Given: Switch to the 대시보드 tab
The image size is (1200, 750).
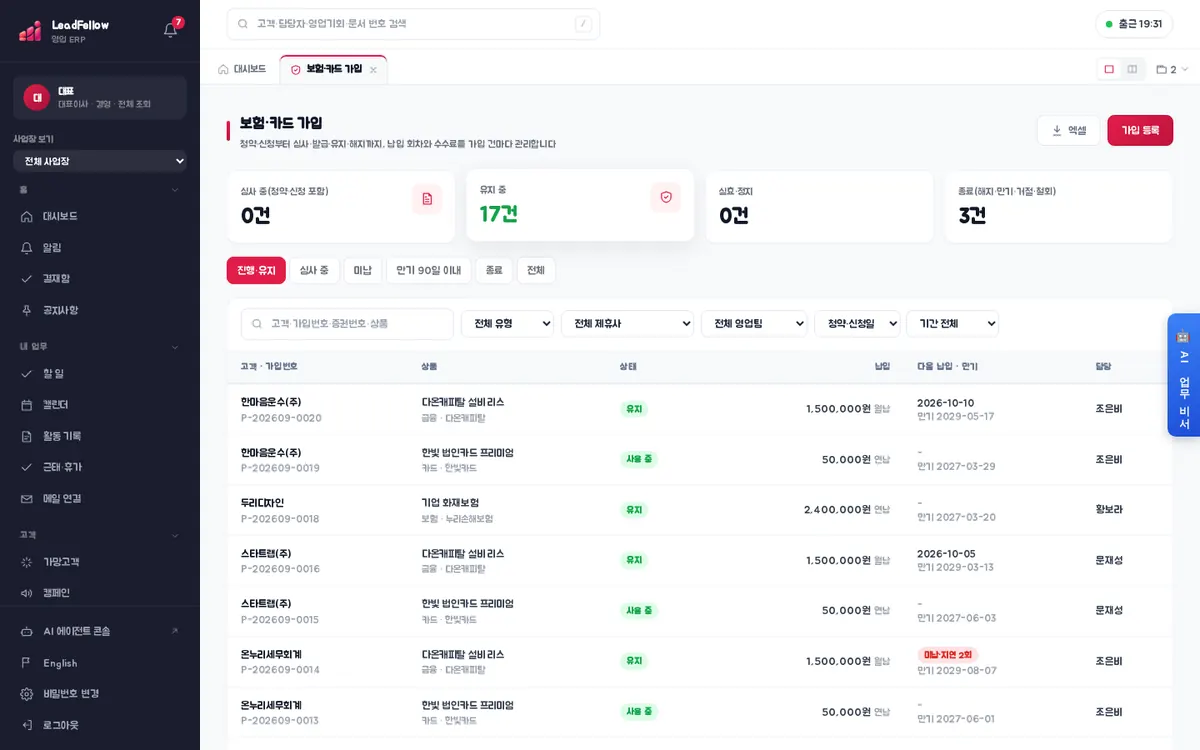Looking at the screenshot, I should click(x=242, y=69).
